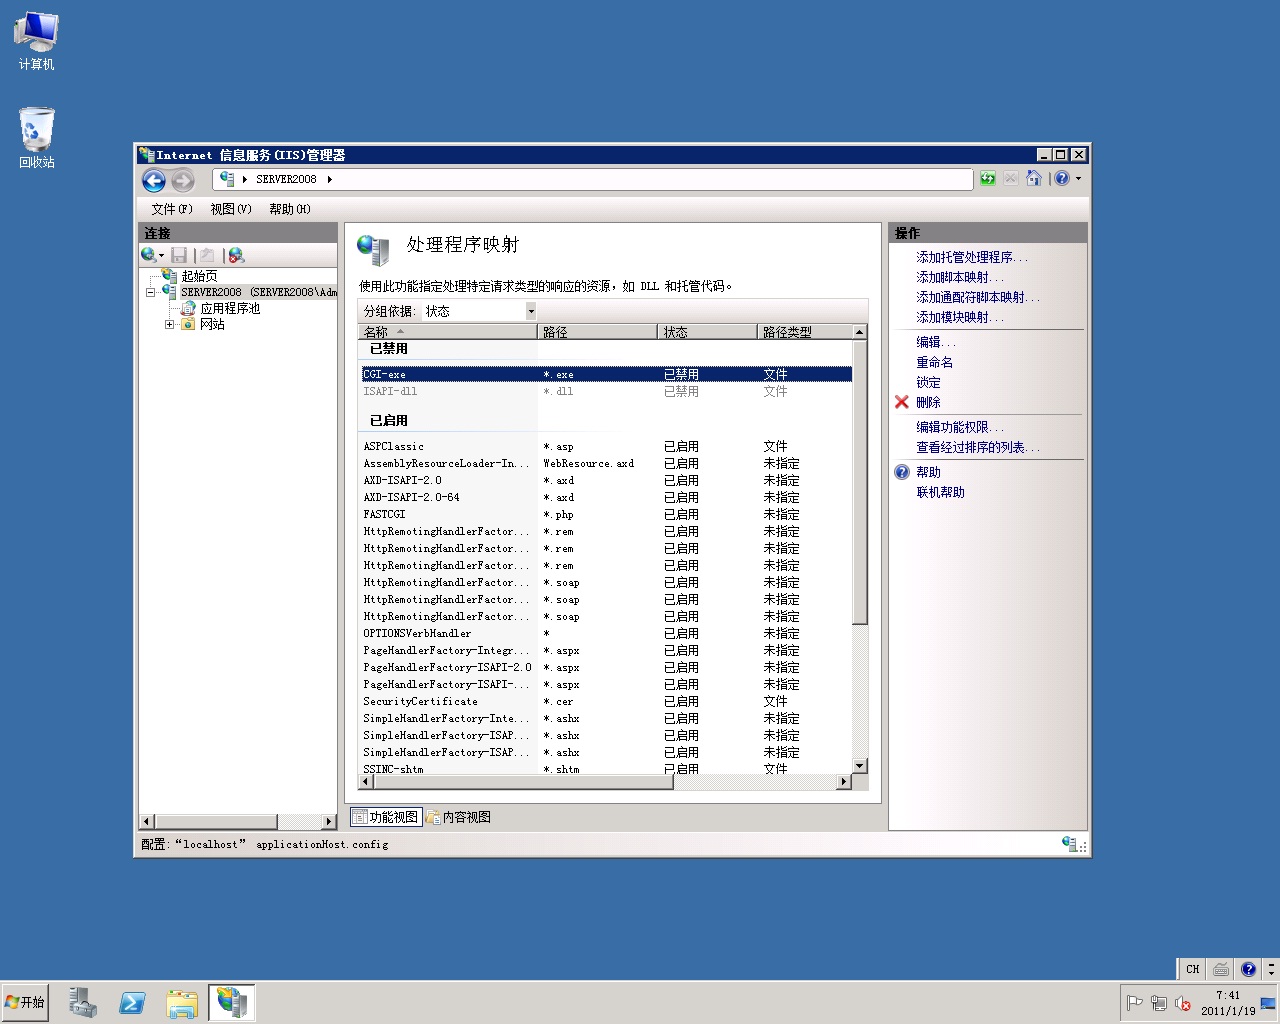Click 查看经过排序的列表 link
1280x1024 pixels.
pos(978,447)
